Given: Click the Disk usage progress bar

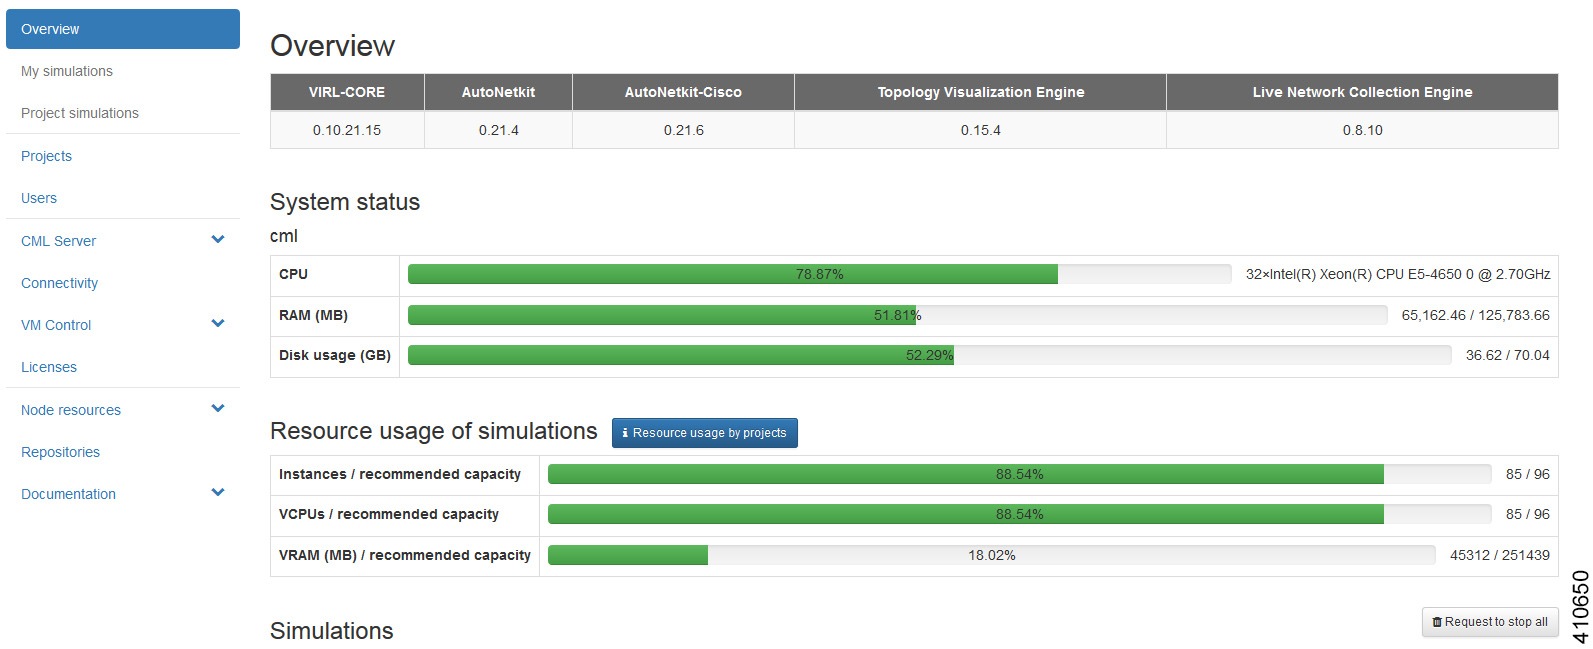Looking at the screenshot, I should pyautogui.click(x=929, y=355).
